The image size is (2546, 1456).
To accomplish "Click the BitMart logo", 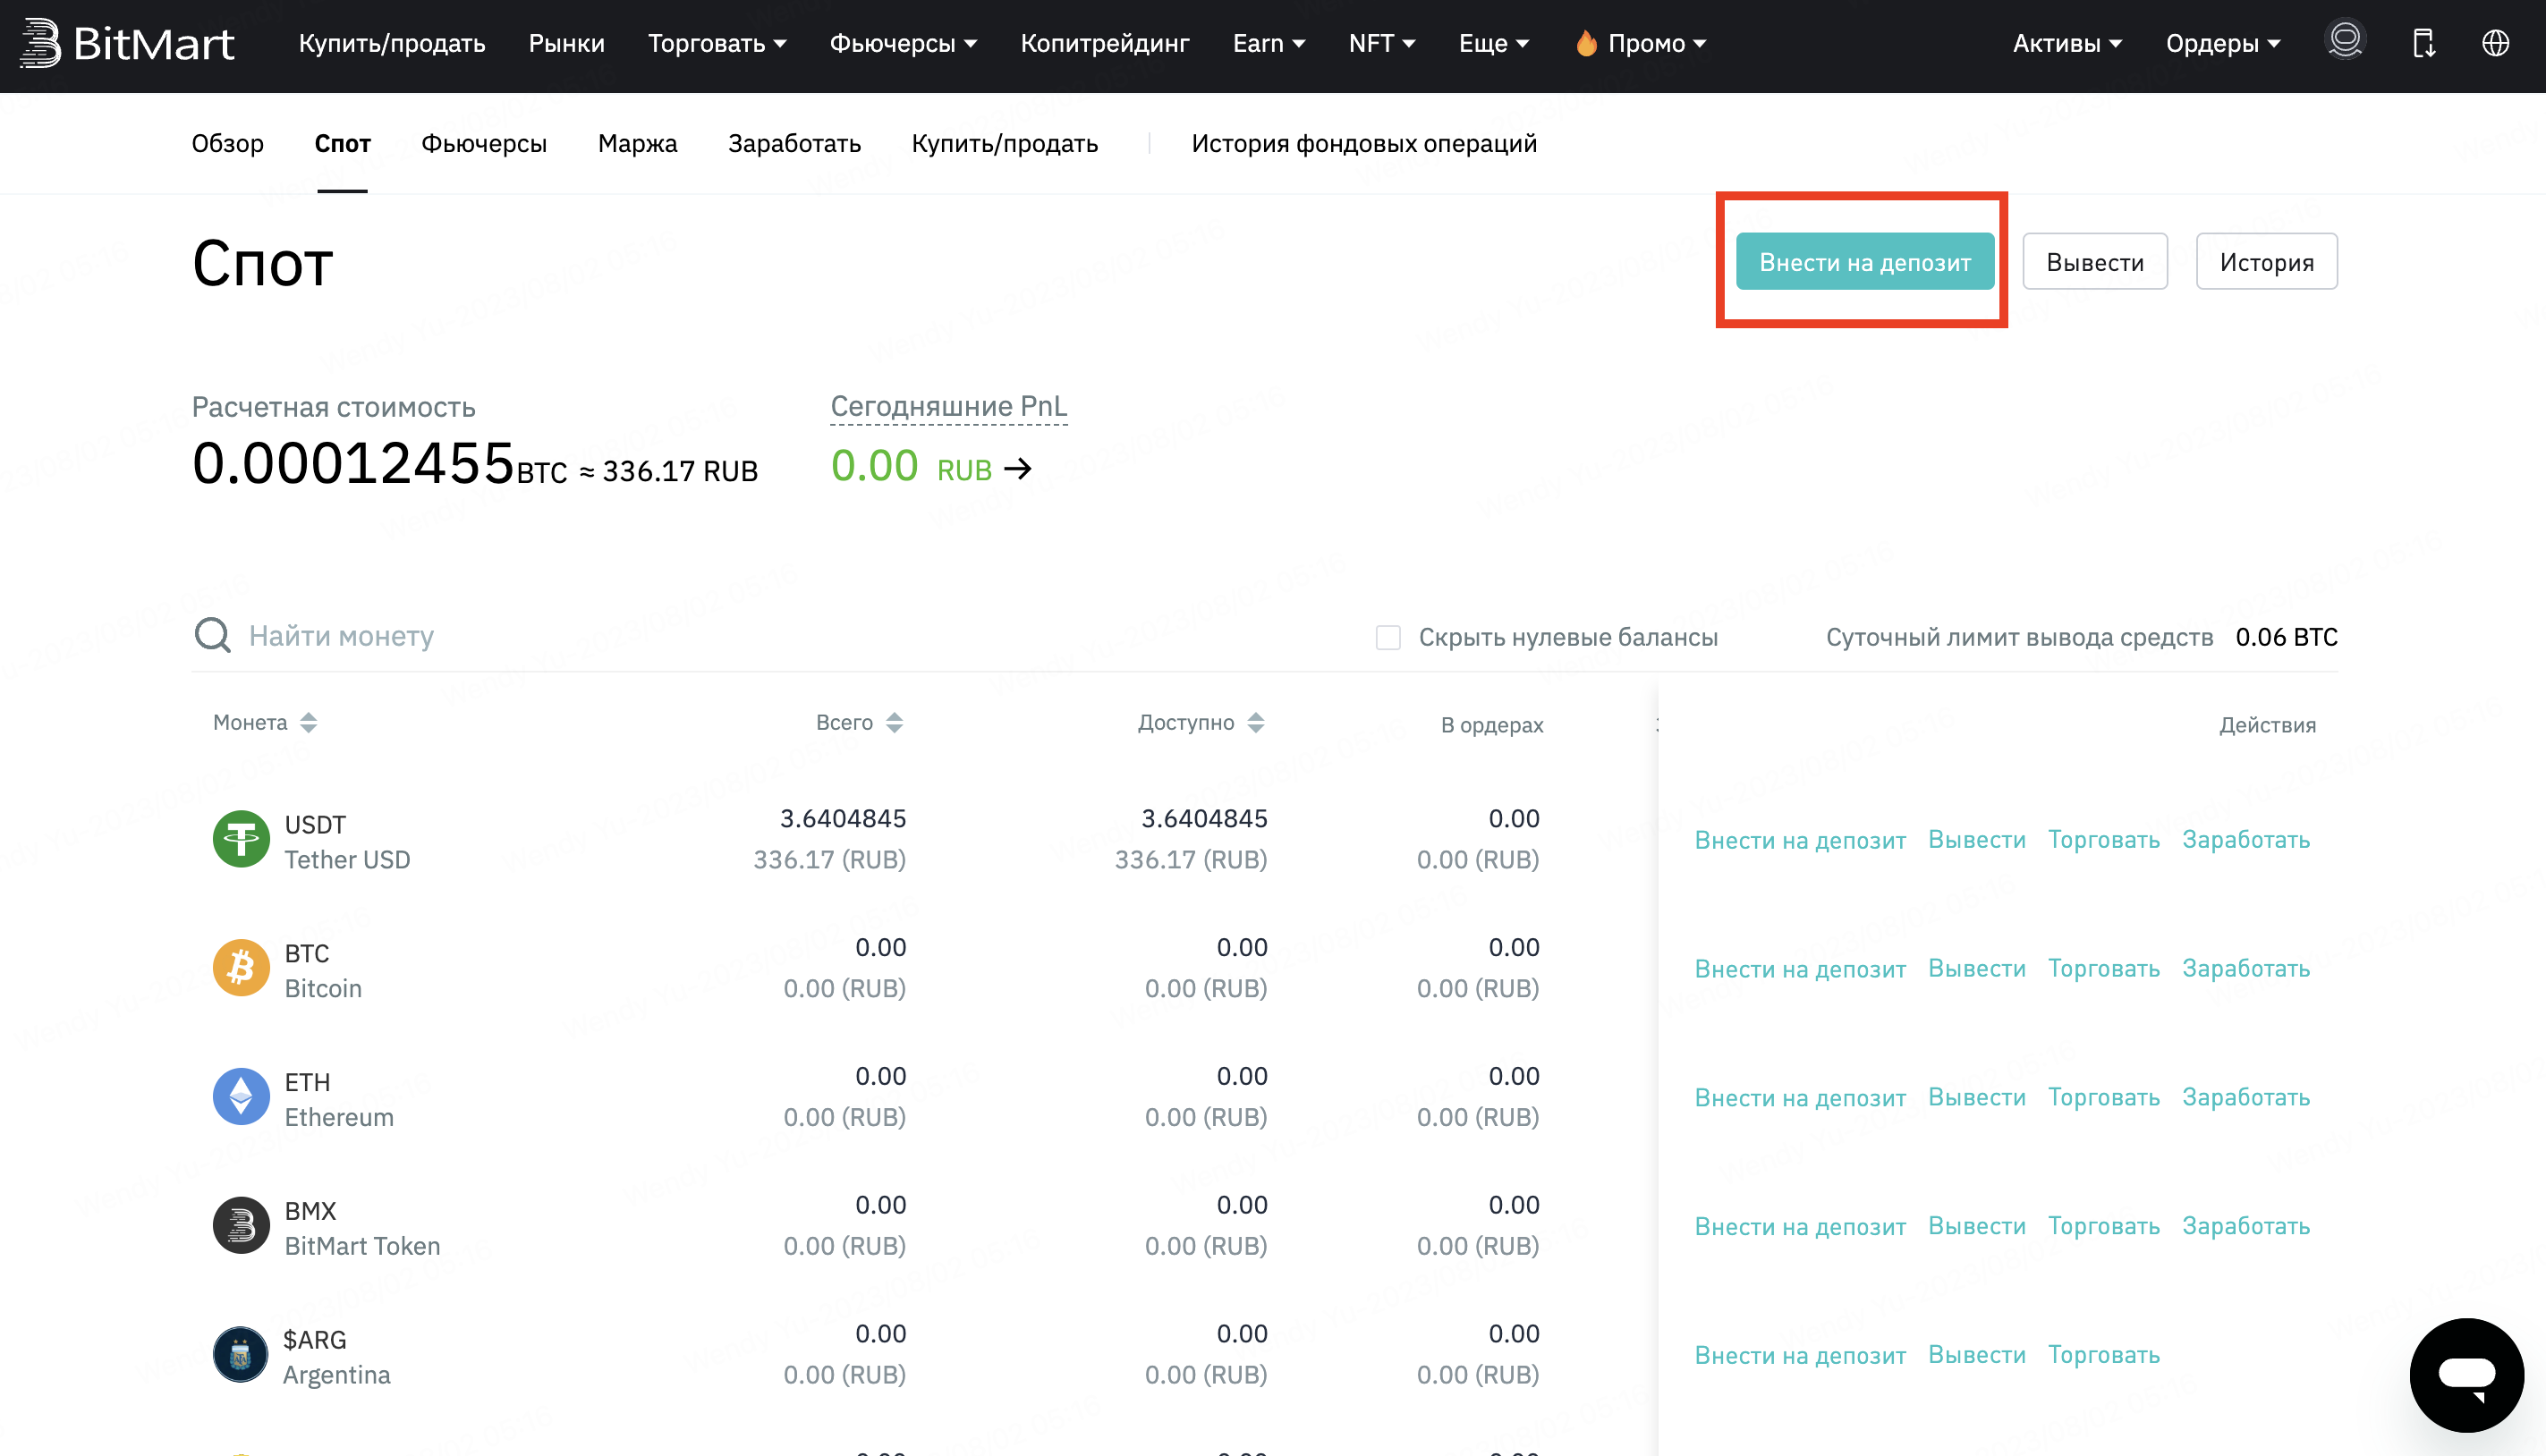I will pos(127,44).
